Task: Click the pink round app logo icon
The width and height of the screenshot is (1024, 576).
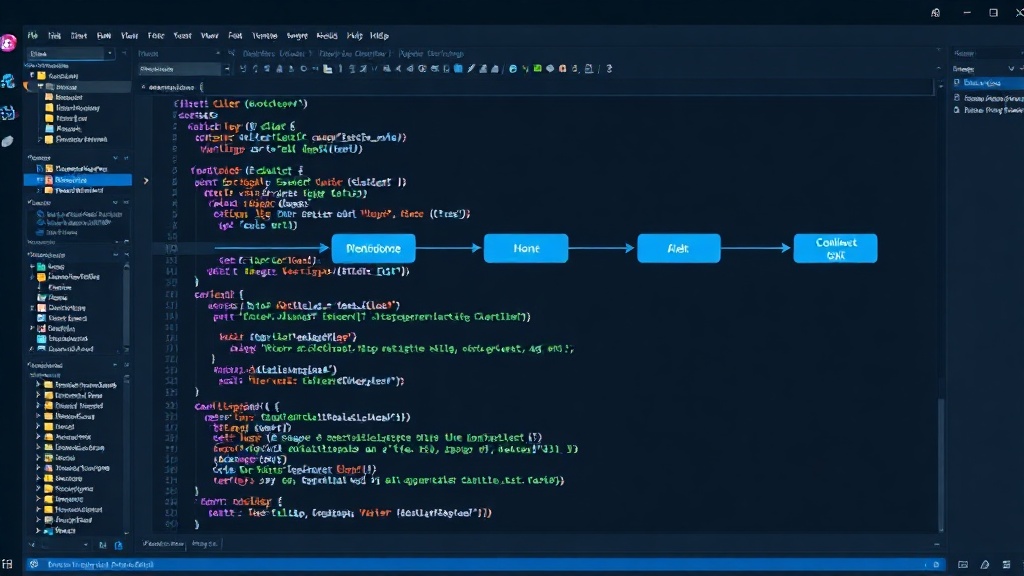Action: point(8,43)
